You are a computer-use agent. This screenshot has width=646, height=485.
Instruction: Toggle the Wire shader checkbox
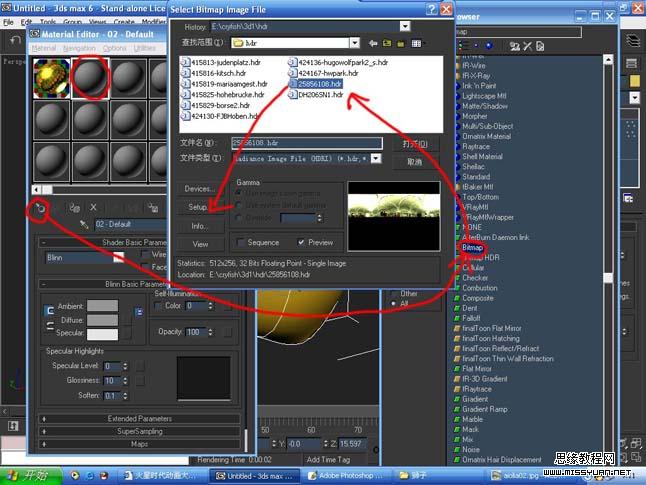coord(145,254)
